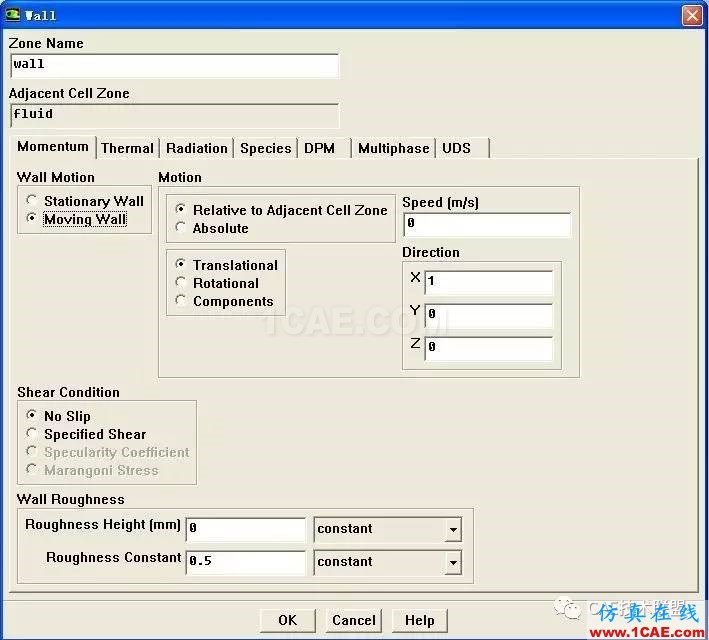Close the Wall dialog with X button
This screenshot has height=640, width=709.
(692, 15)
